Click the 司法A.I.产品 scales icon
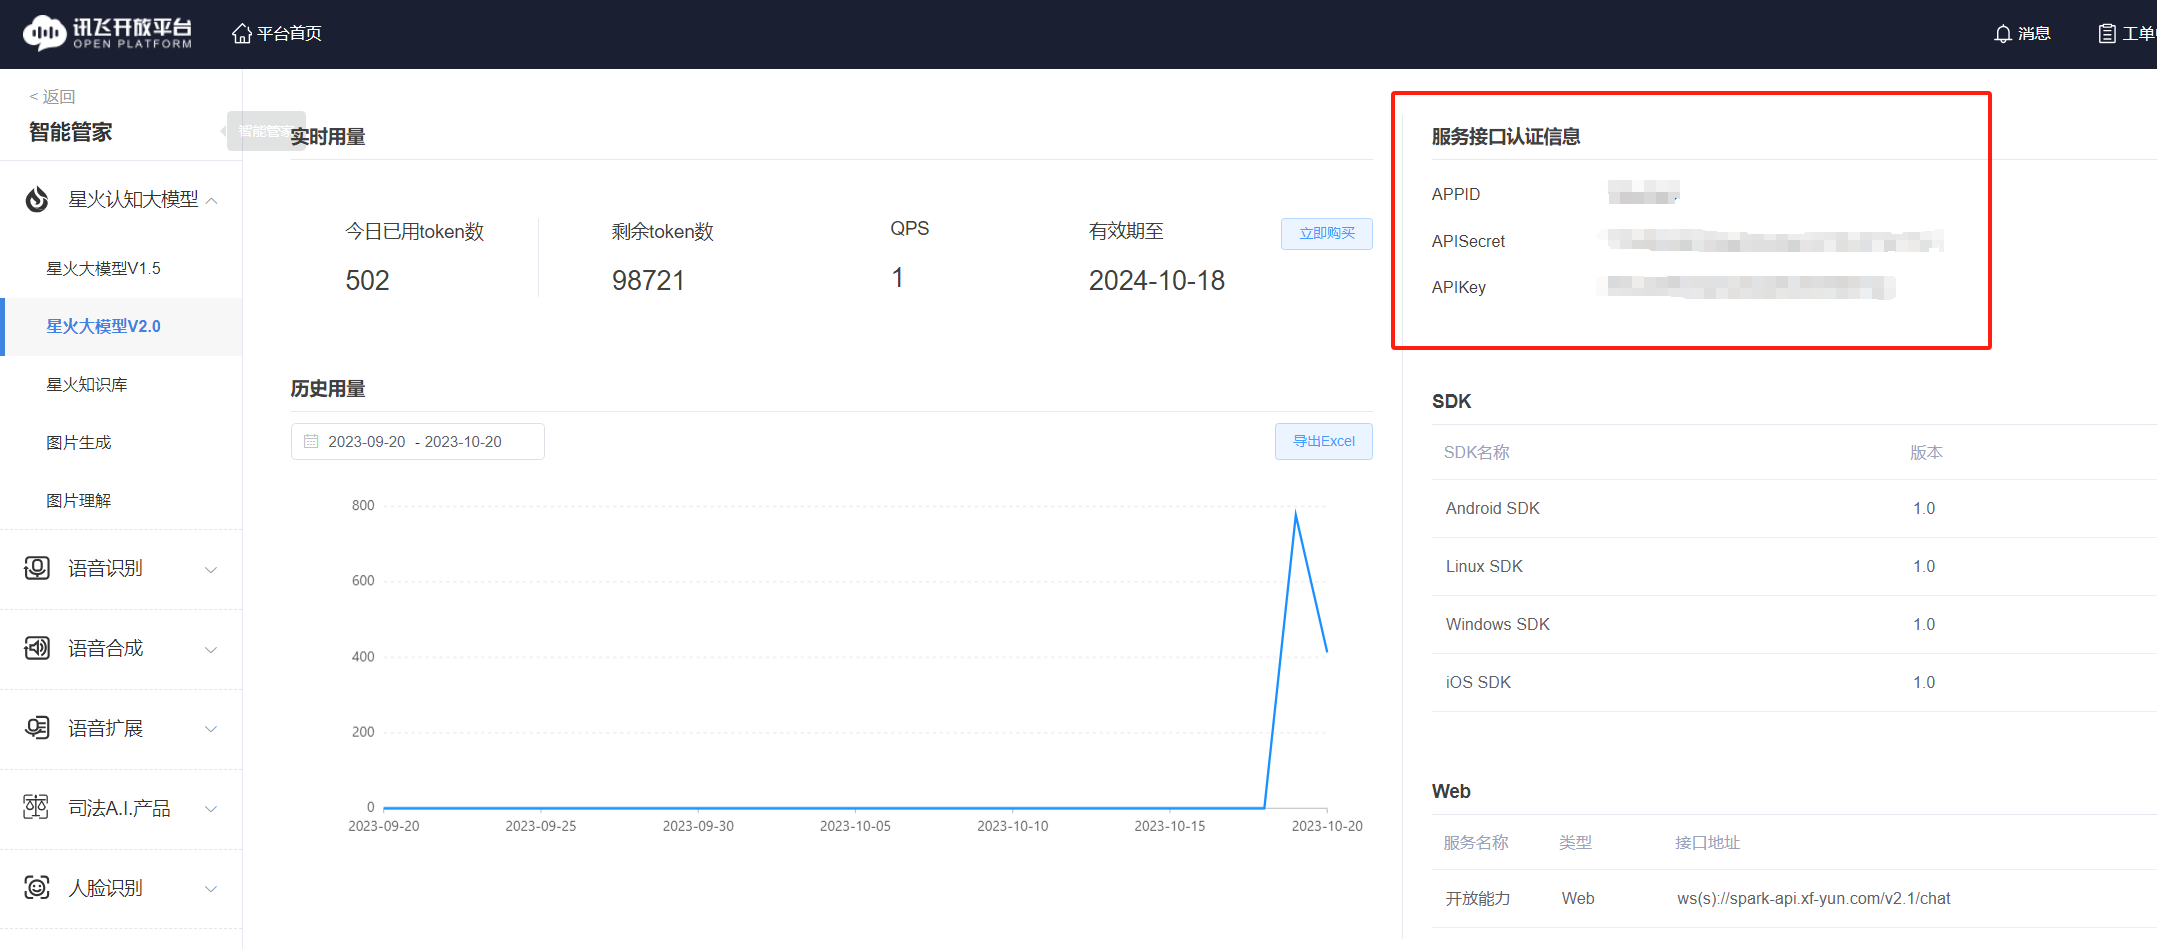Viewport: 2157px width, 949px height. 36,807
